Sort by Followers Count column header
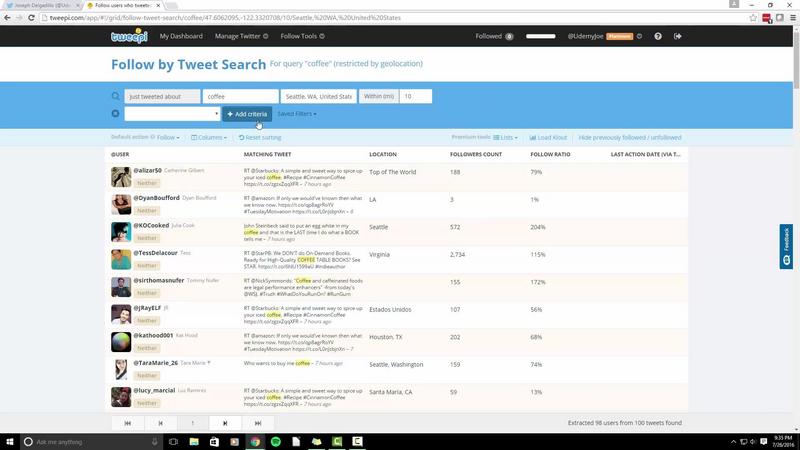 coord(476,154)
